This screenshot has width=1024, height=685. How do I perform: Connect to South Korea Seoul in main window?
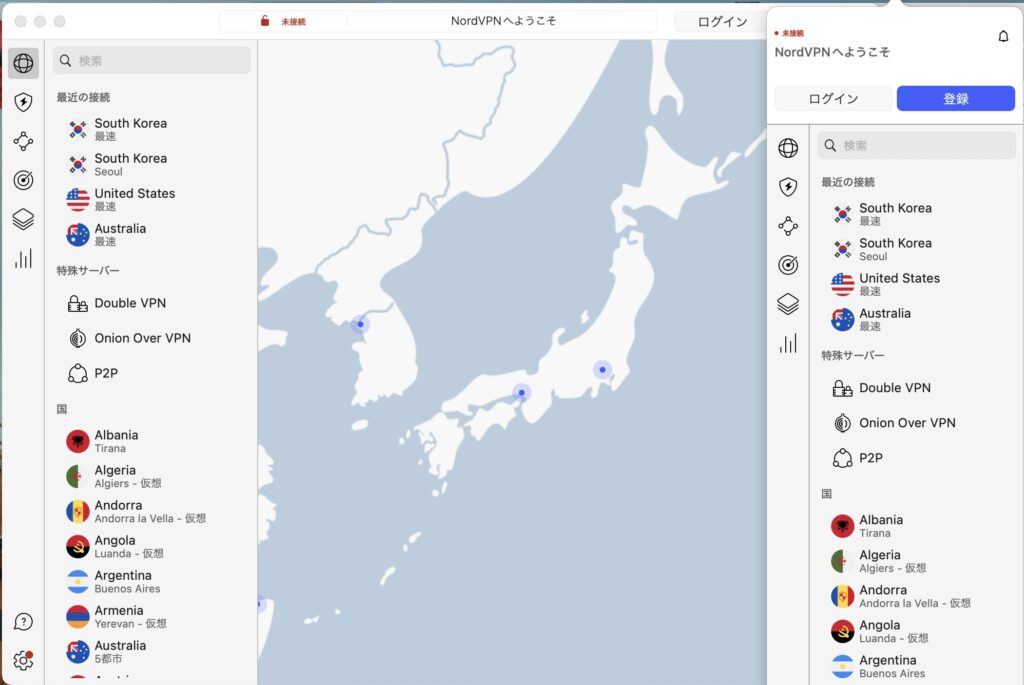(152, 165)
